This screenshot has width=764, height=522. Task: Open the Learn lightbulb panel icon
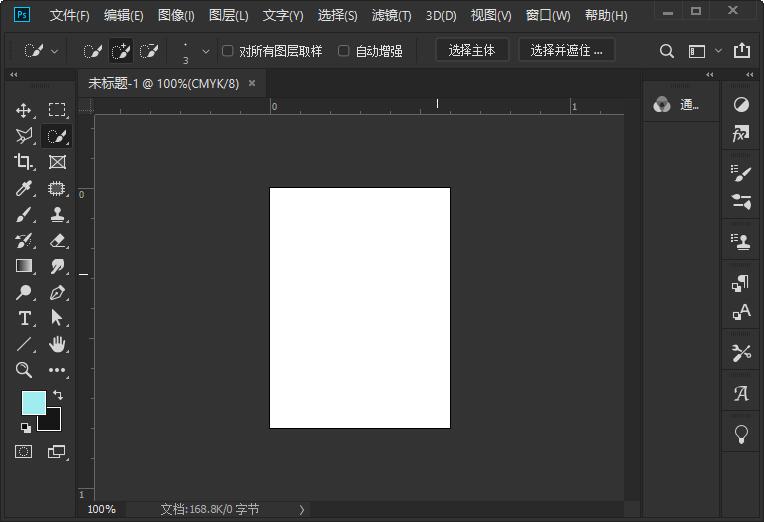point(741,433)
